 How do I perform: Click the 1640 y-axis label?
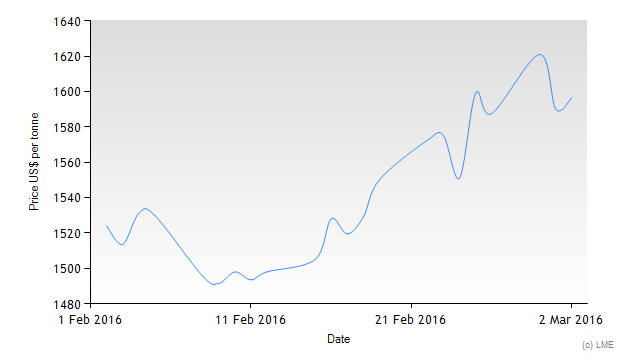(x=67, y=22)
